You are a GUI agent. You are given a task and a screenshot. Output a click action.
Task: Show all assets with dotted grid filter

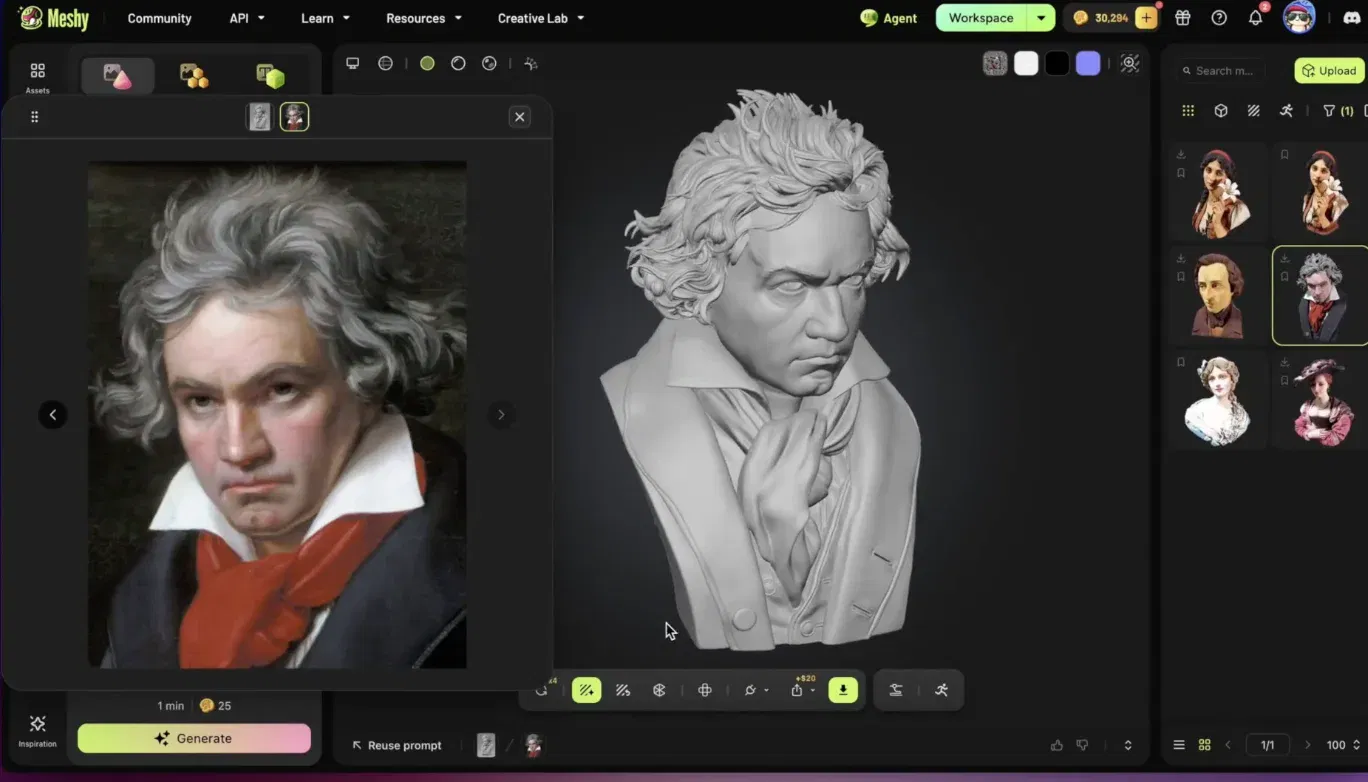1188,111
